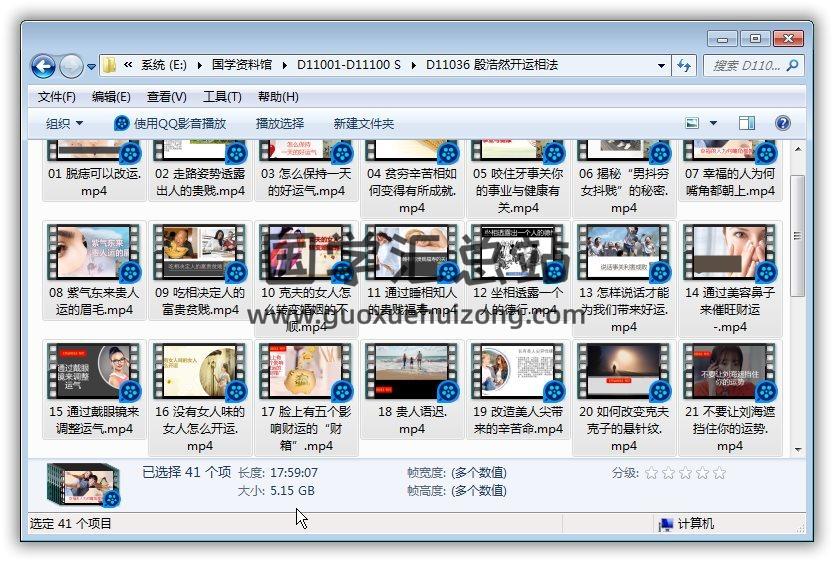Open the view options dropdown arrow
The height and width of the screenshot is (562, 834).
(713, 123)
